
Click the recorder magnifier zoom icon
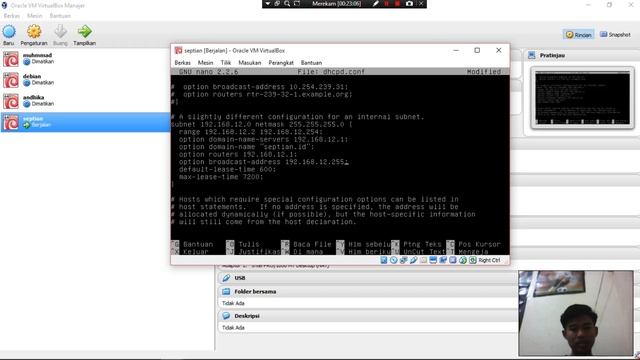click(x=287, y=4)
